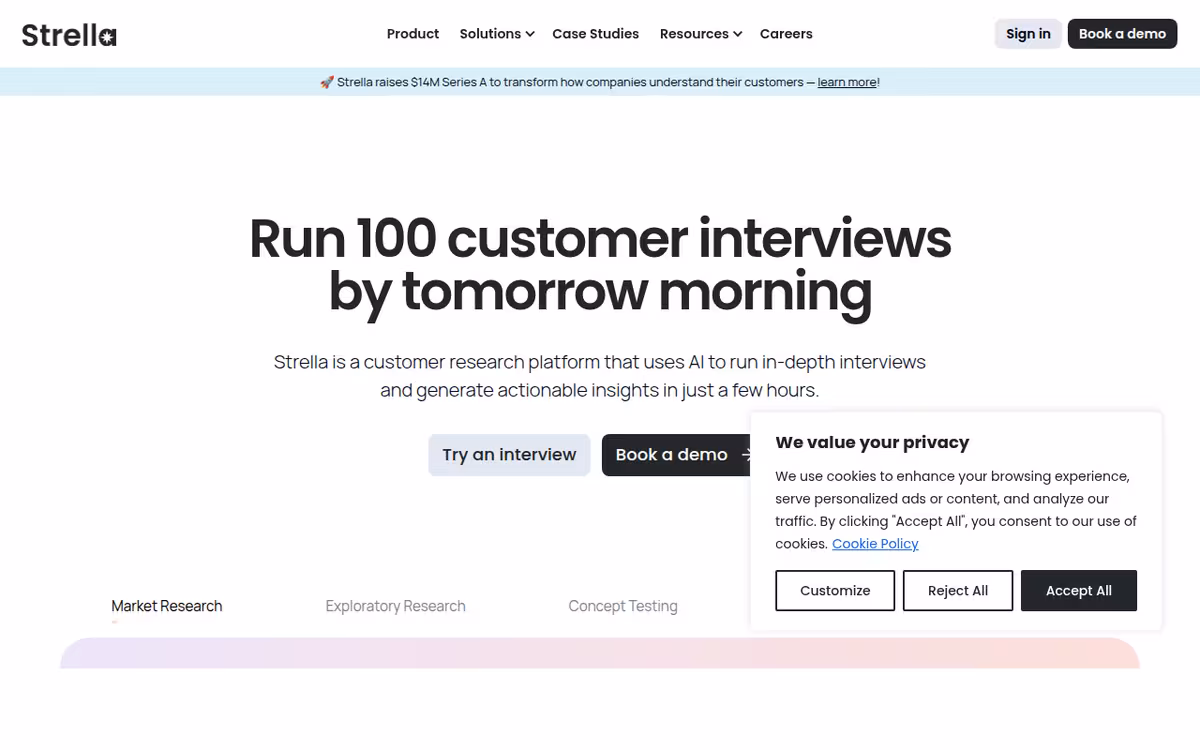Switch to the Exploratory Research tab

tap(396, 606)
